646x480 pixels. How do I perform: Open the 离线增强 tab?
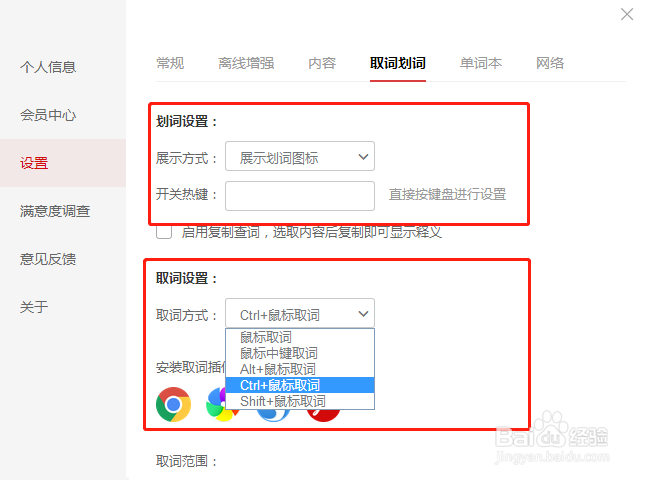tap(246, 63)
